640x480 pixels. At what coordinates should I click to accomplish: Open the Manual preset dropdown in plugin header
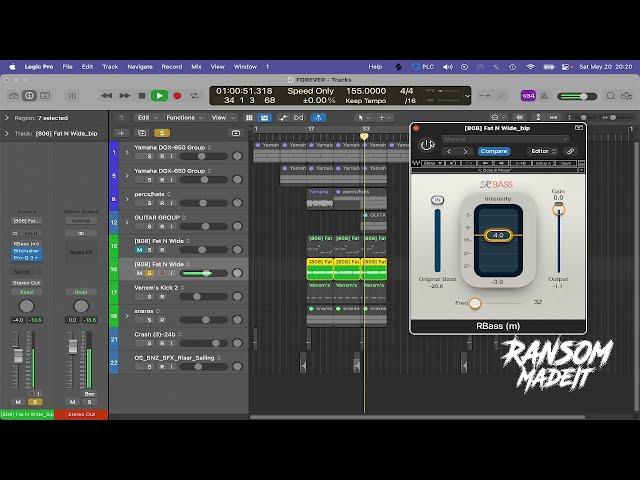[x=505, y=139]
